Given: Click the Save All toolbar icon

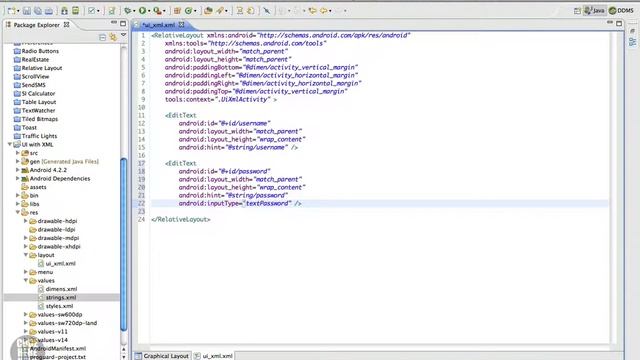Looking at the screenshot, I should (38, 11).
